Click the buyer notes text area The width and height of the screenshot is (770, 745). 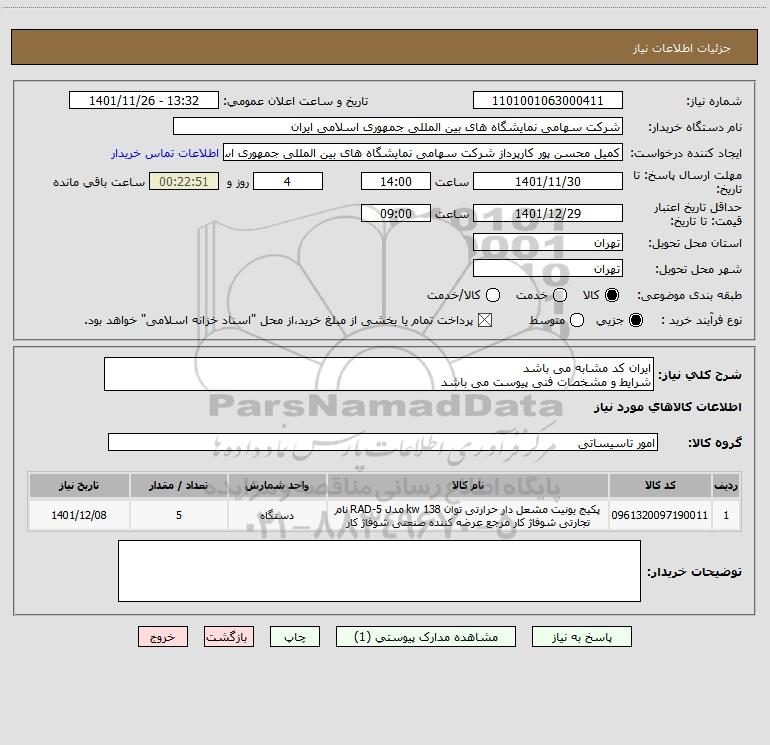coord(379,571)
